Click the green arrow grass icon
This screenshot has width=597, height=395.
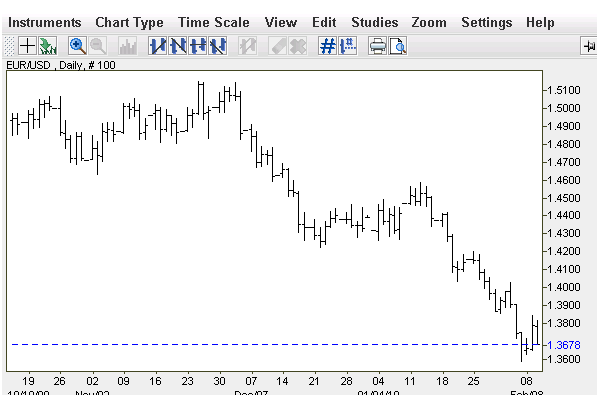(x=48, y=46)
